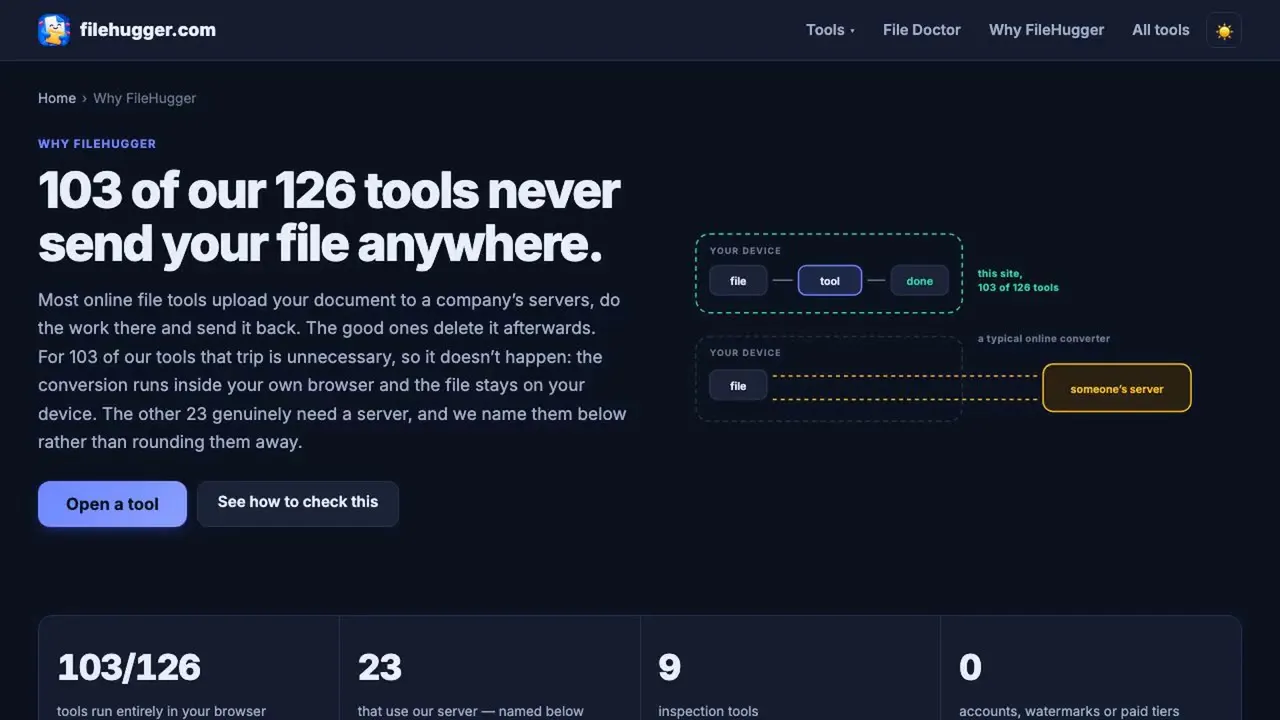Click the Why FileHugger breadcrumb text
The image size is (1280, 720).
click(145, 98)
